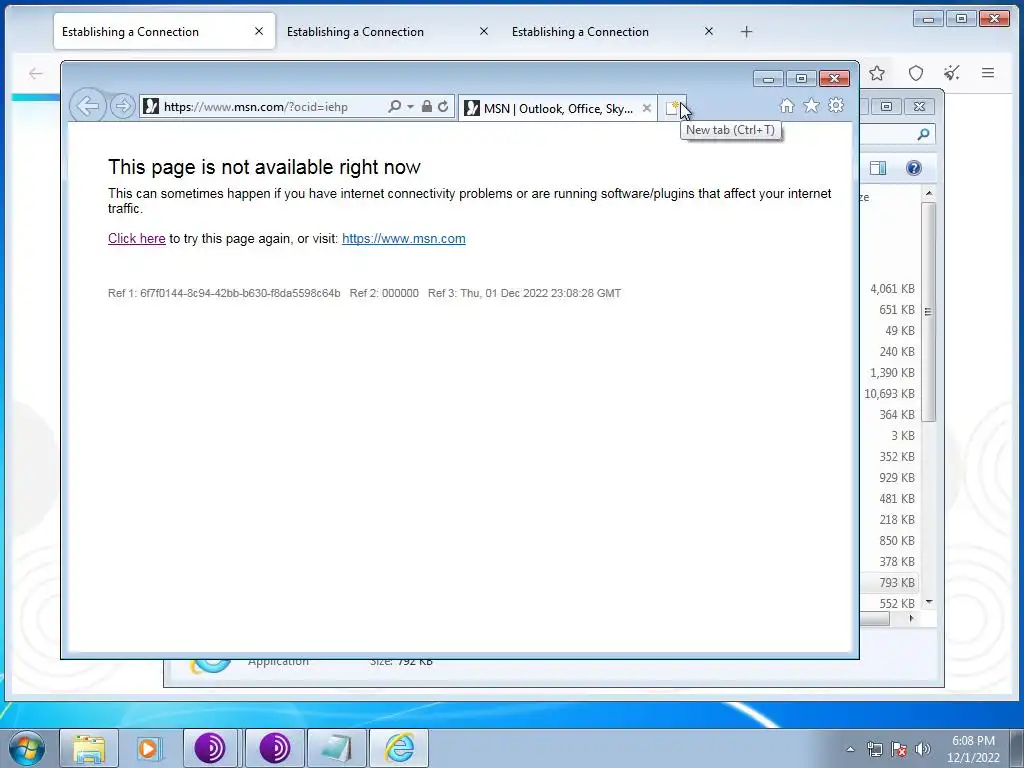
Task: Show hidden tray icons arrow
Action: click(850, 749)
